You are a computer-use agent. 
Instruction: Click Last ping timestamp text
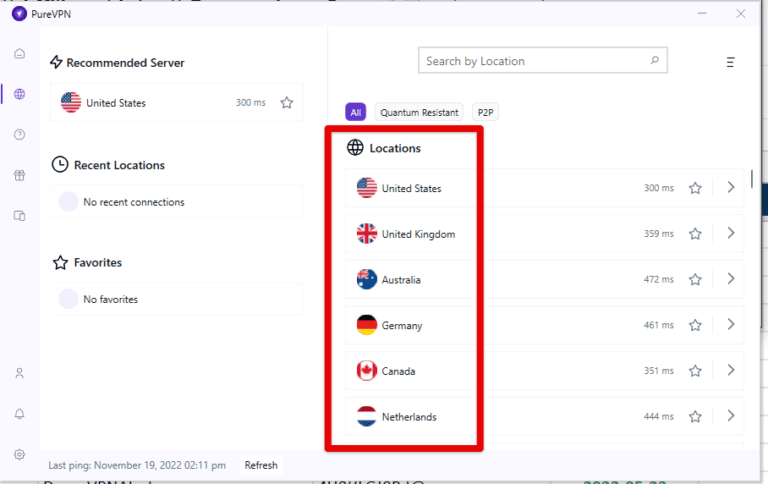click(x=137, y=465)
